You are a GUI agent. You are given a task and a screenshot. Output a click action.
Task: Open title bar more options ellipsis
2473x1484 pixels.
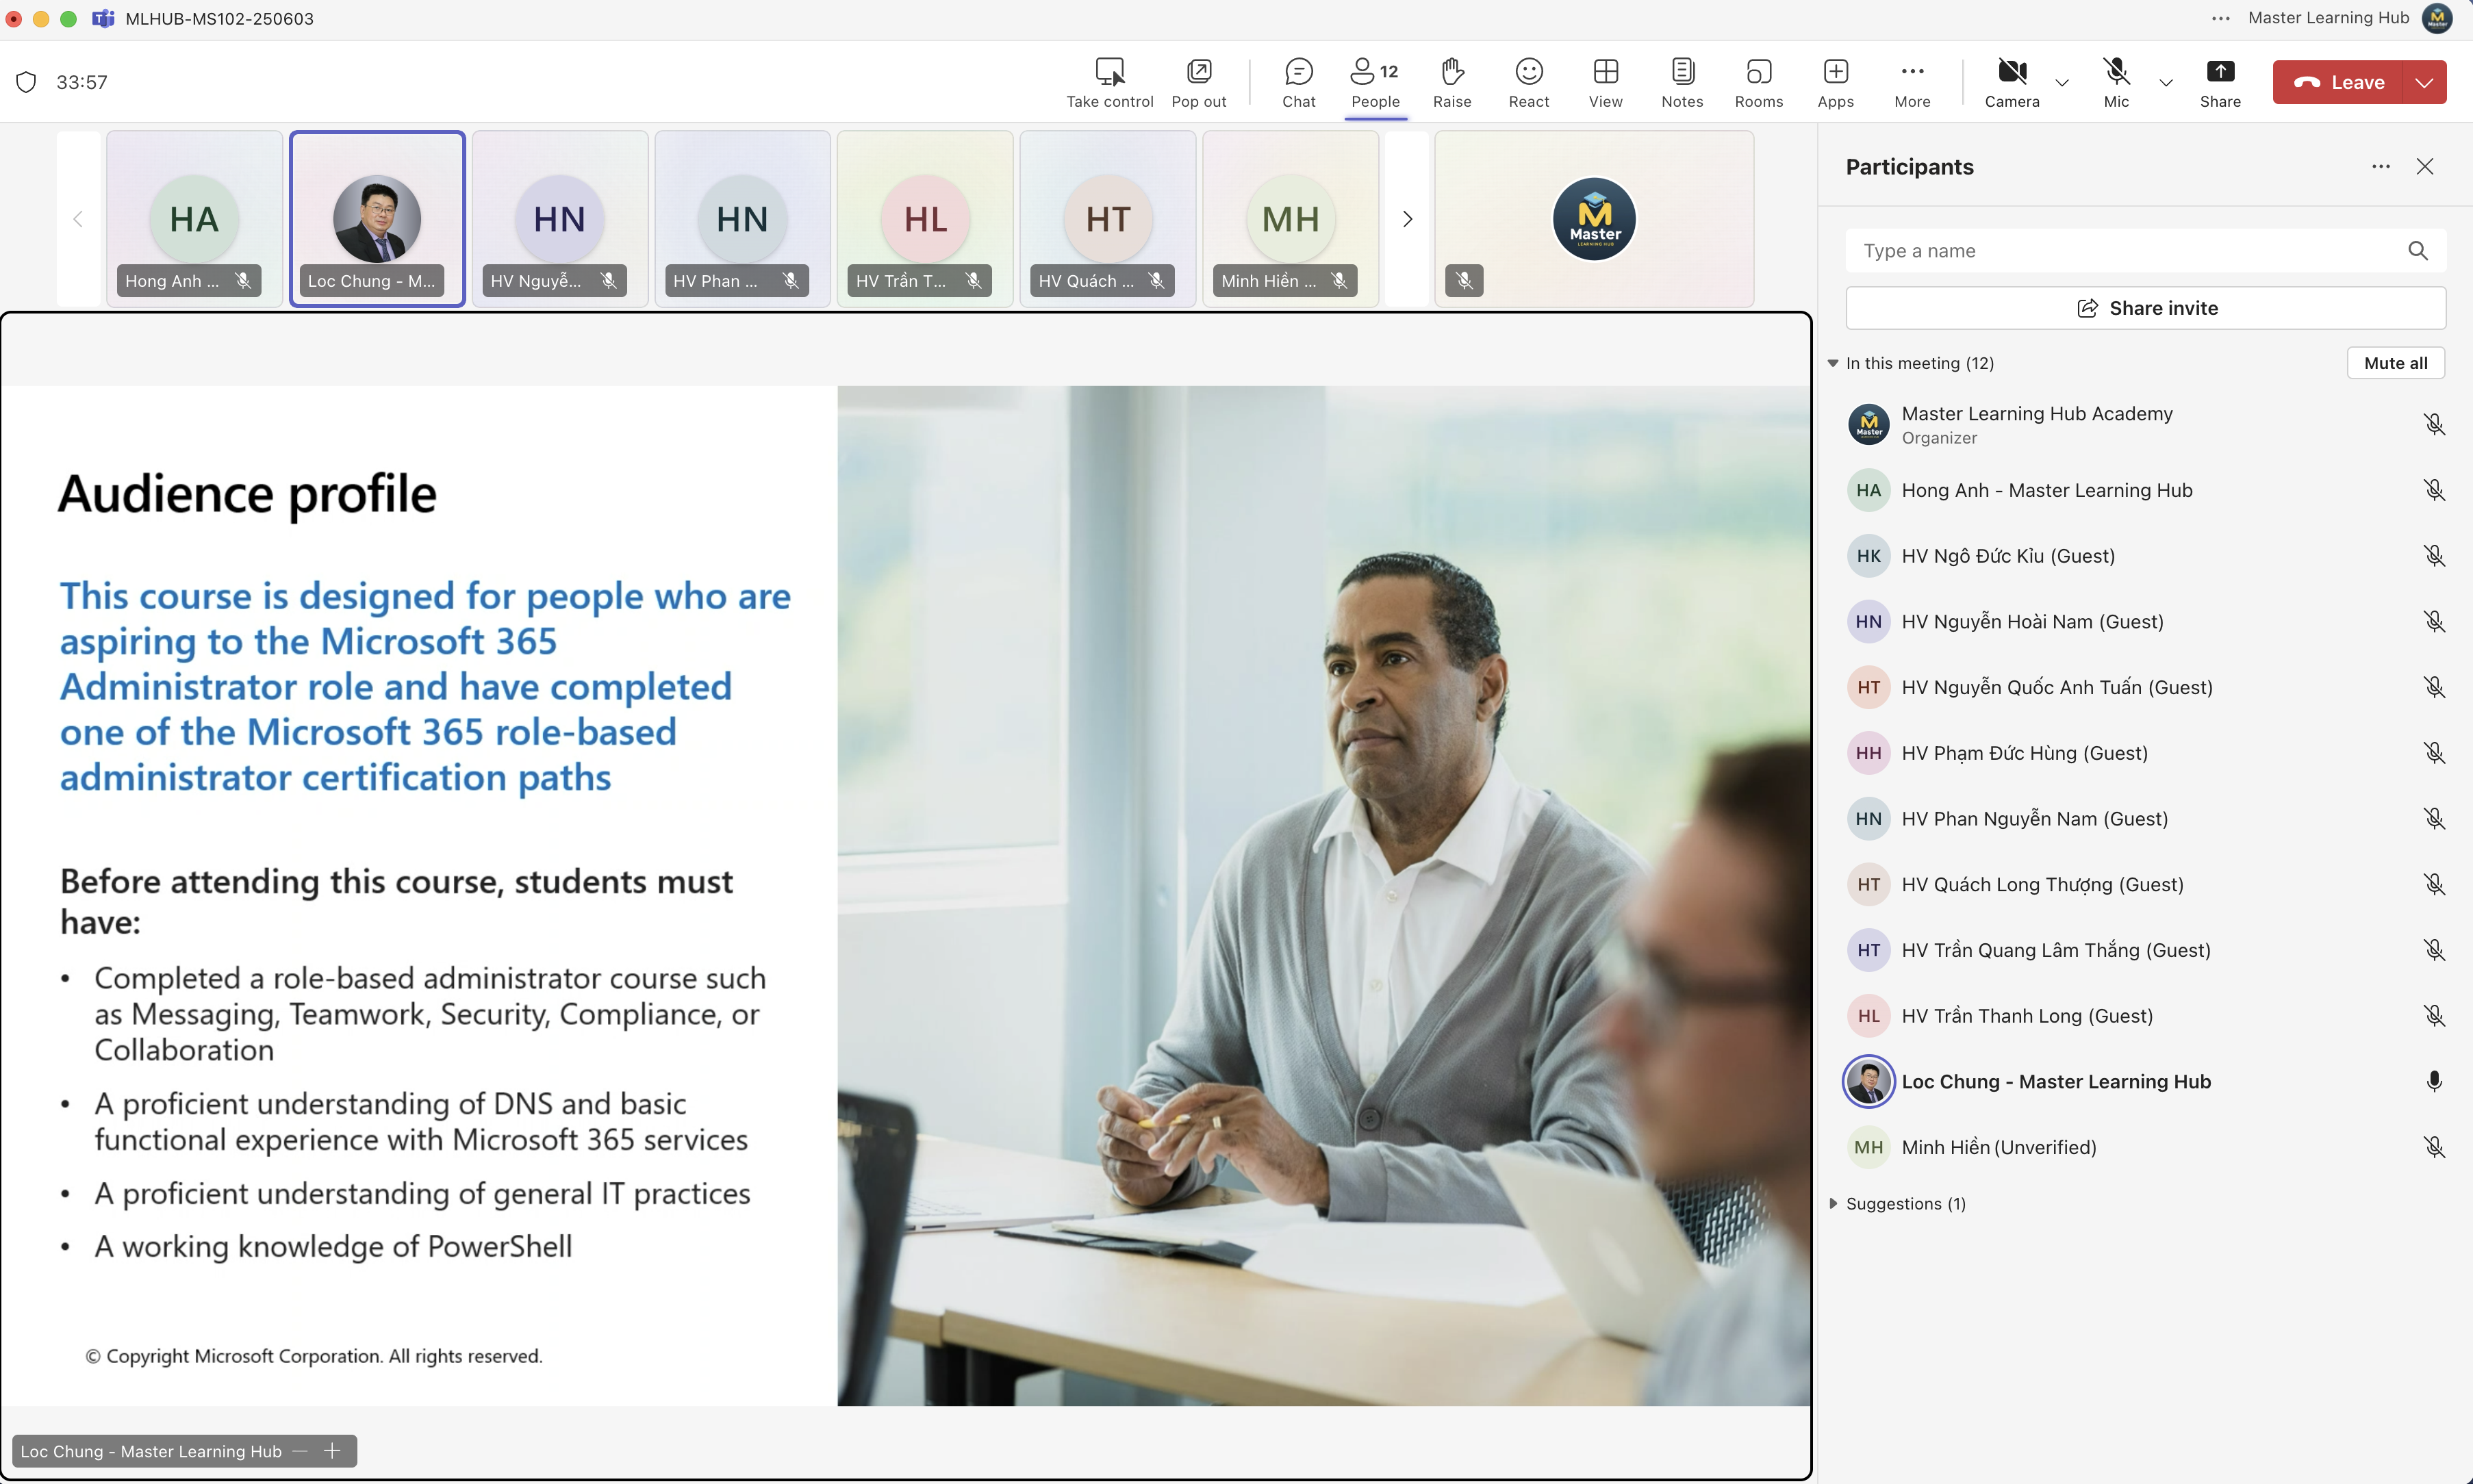coord(2221,18)
